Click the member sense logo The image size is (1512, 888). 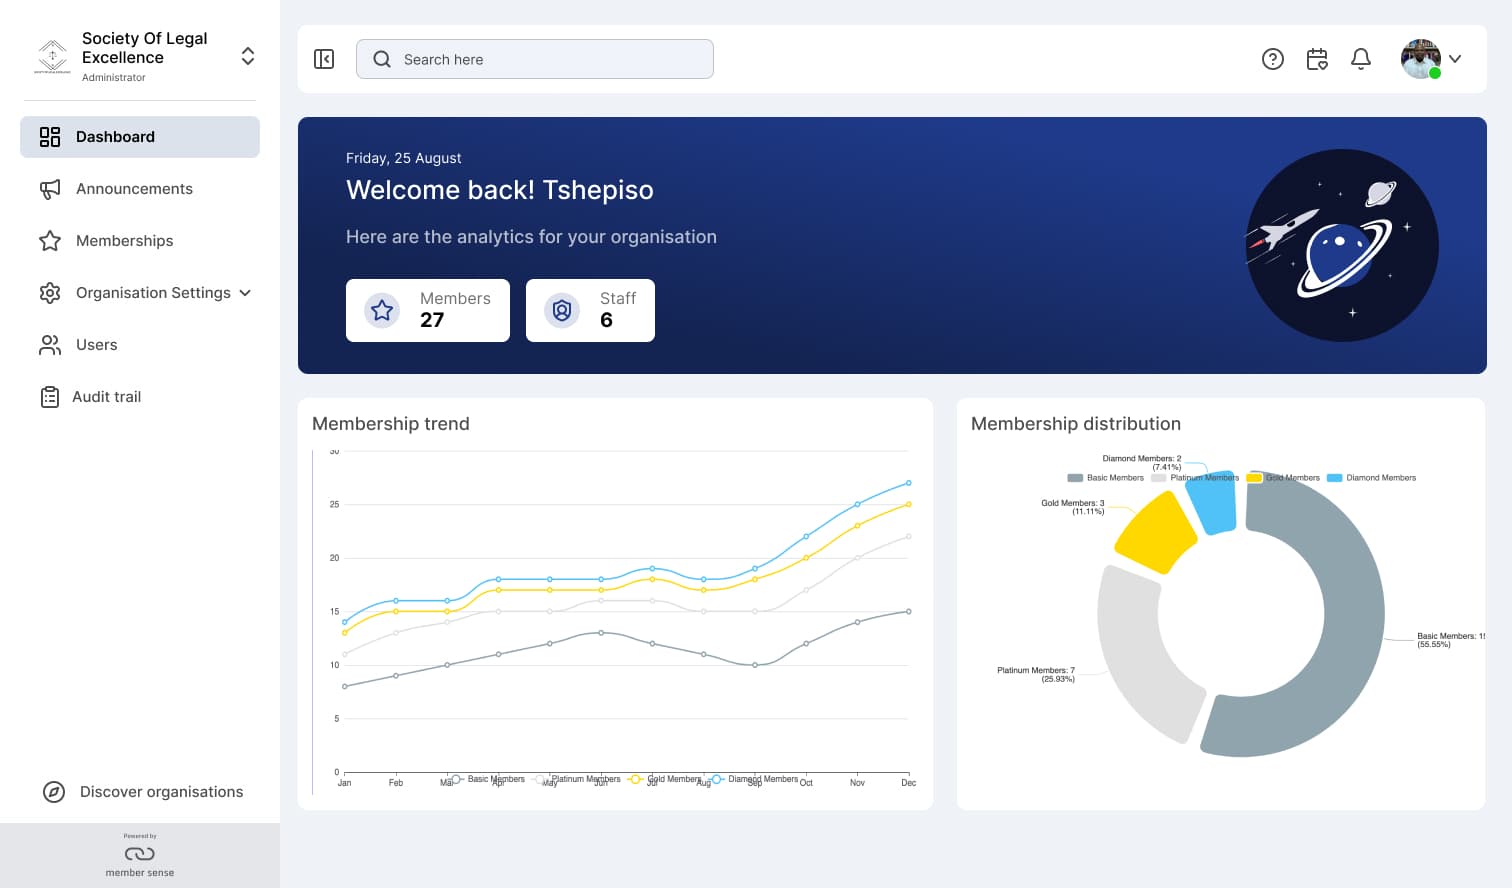(x=140, y=854)
